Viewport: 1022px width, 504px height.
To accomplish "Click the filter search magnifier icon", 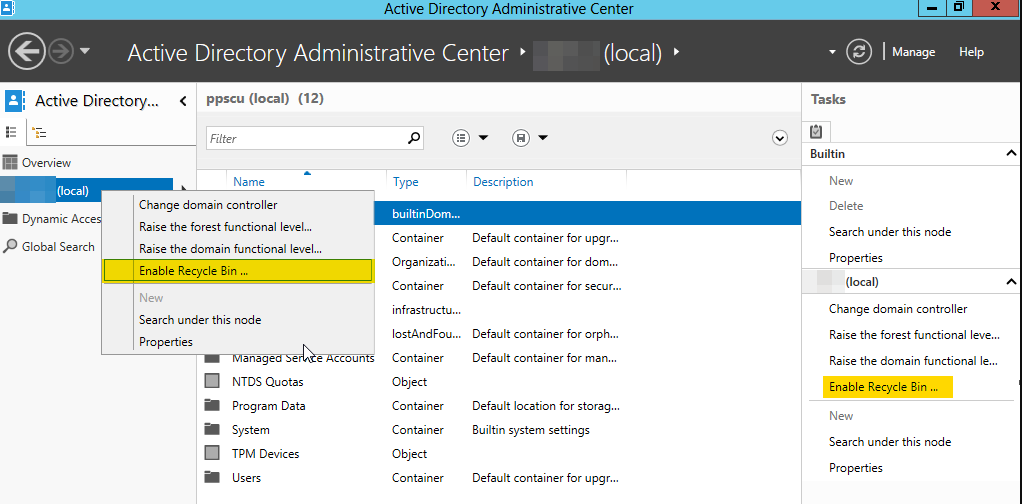I will pos(414,138).
